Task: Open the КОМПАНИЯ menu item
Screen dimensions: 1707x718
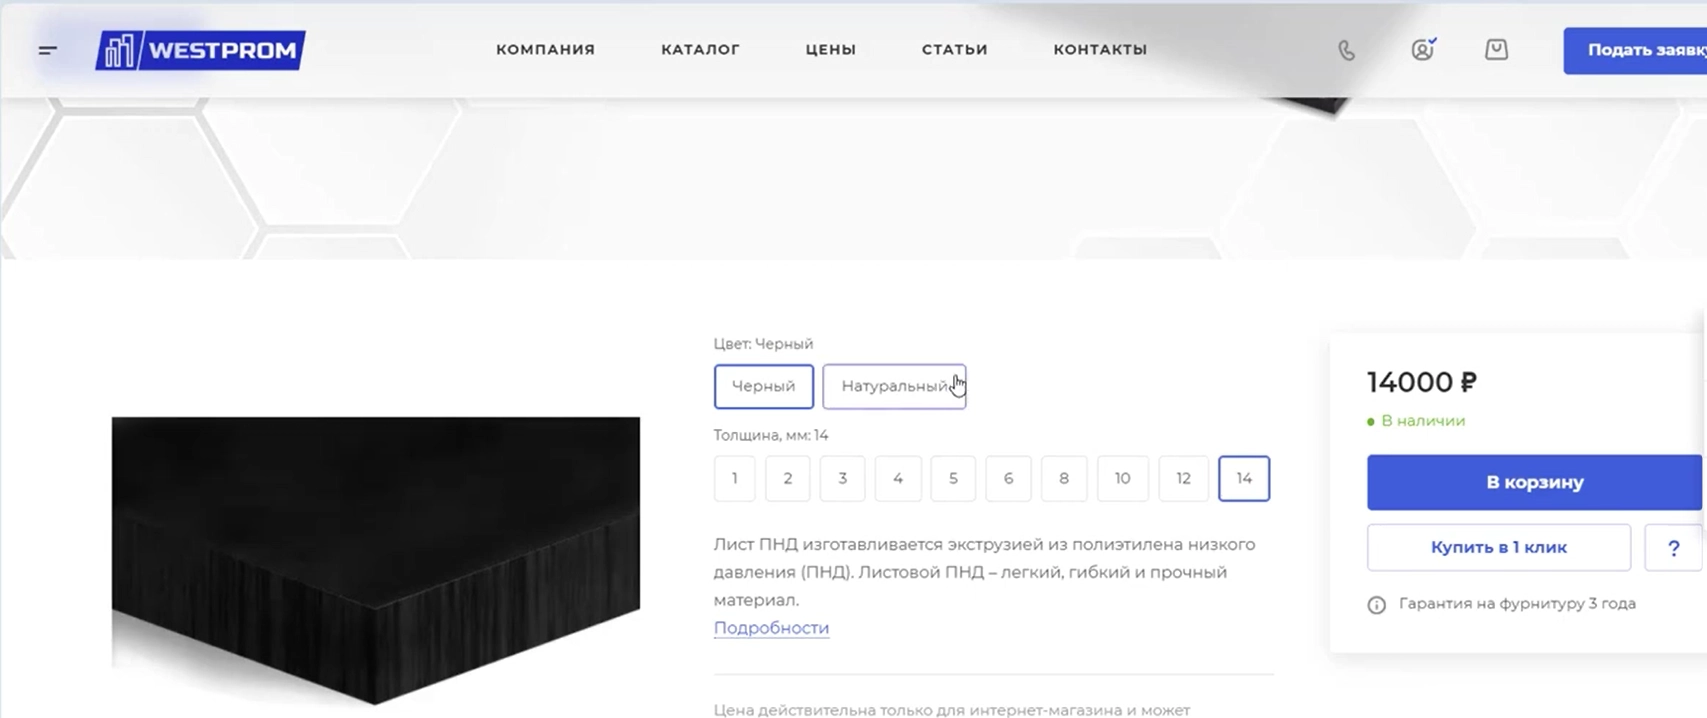Action: (x=545, y=49)
